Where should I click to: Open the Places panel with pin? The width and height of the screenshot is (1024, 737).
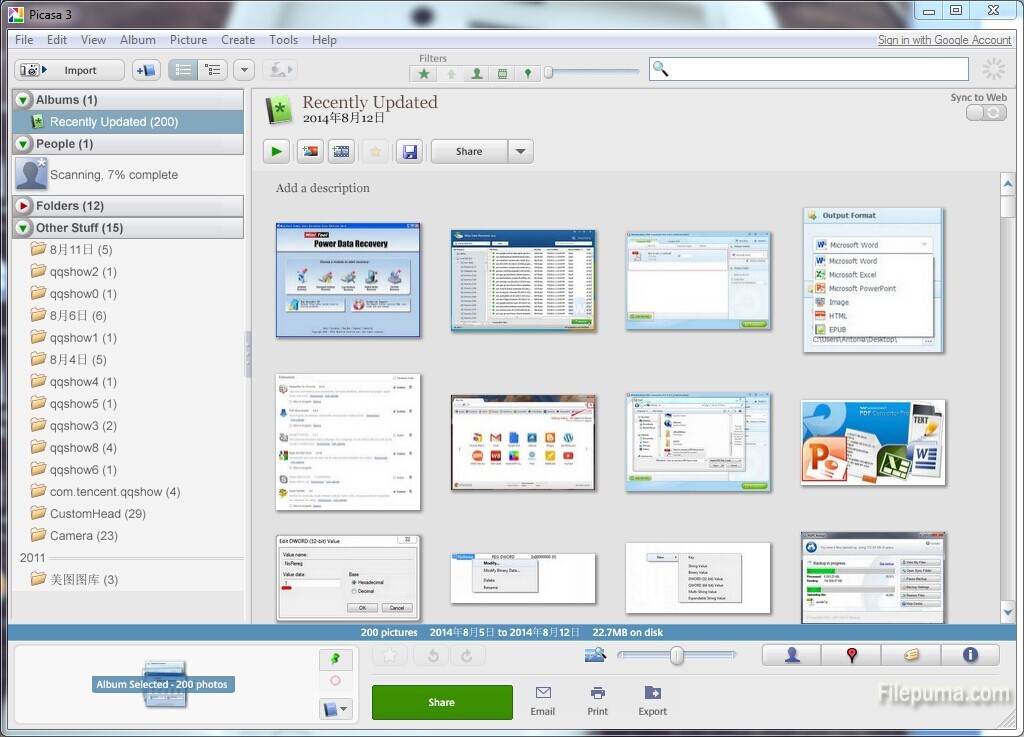point(851,655)
